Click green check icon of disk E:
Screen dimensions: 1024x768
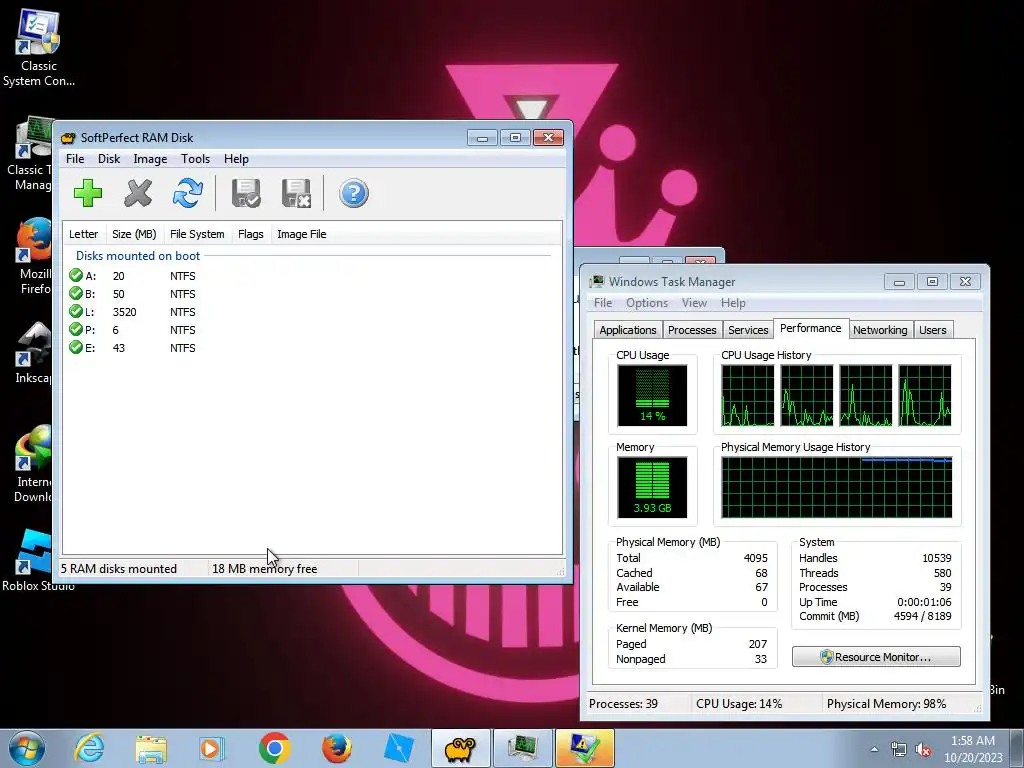(76, 347)
